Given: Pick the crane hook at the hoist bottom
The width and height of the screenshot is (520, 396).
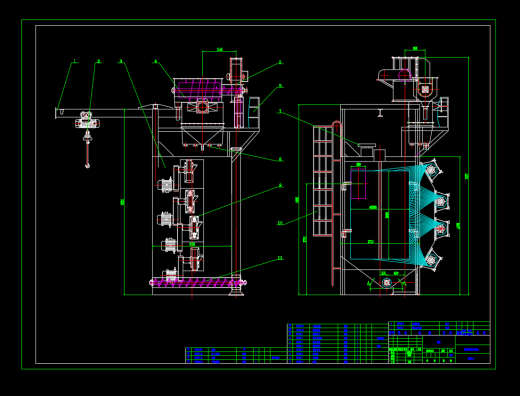Looking at the screenshot, I should (87, 165).
